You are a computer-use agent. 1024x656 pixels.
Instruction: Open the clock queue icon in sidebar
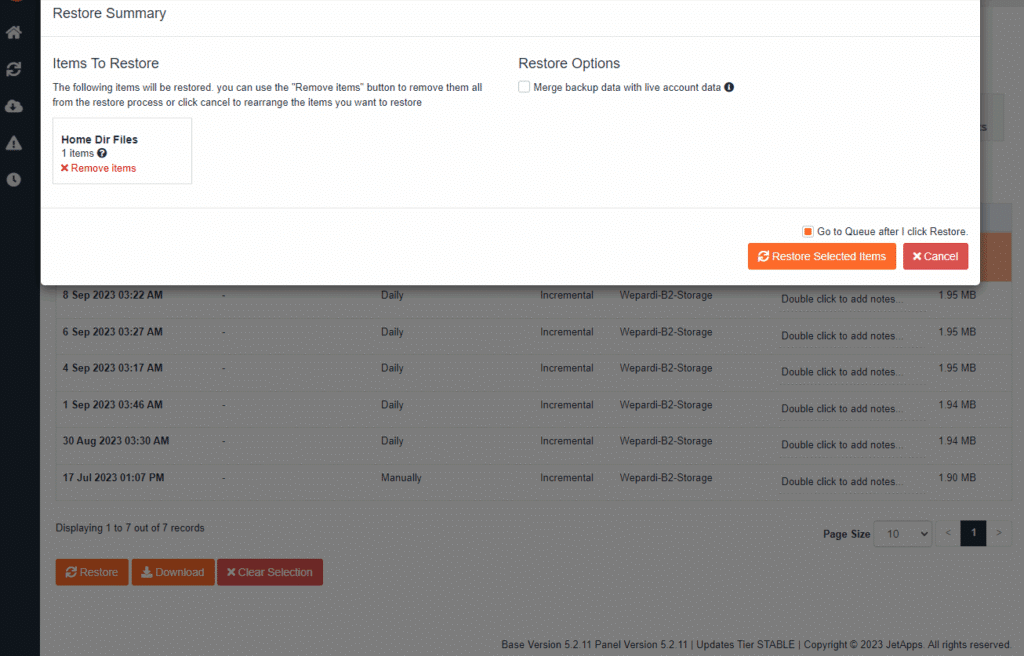click(14, 180)
